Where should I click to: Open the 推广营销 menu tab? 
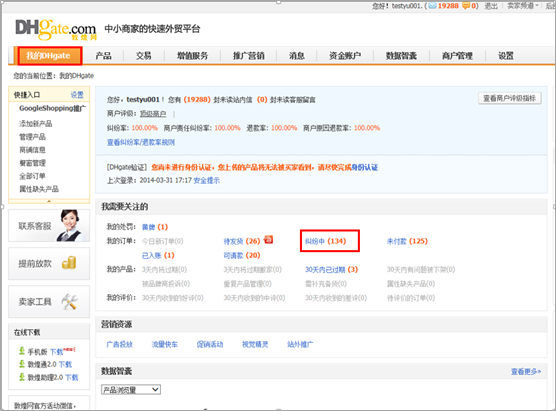(x=249, y=56)
